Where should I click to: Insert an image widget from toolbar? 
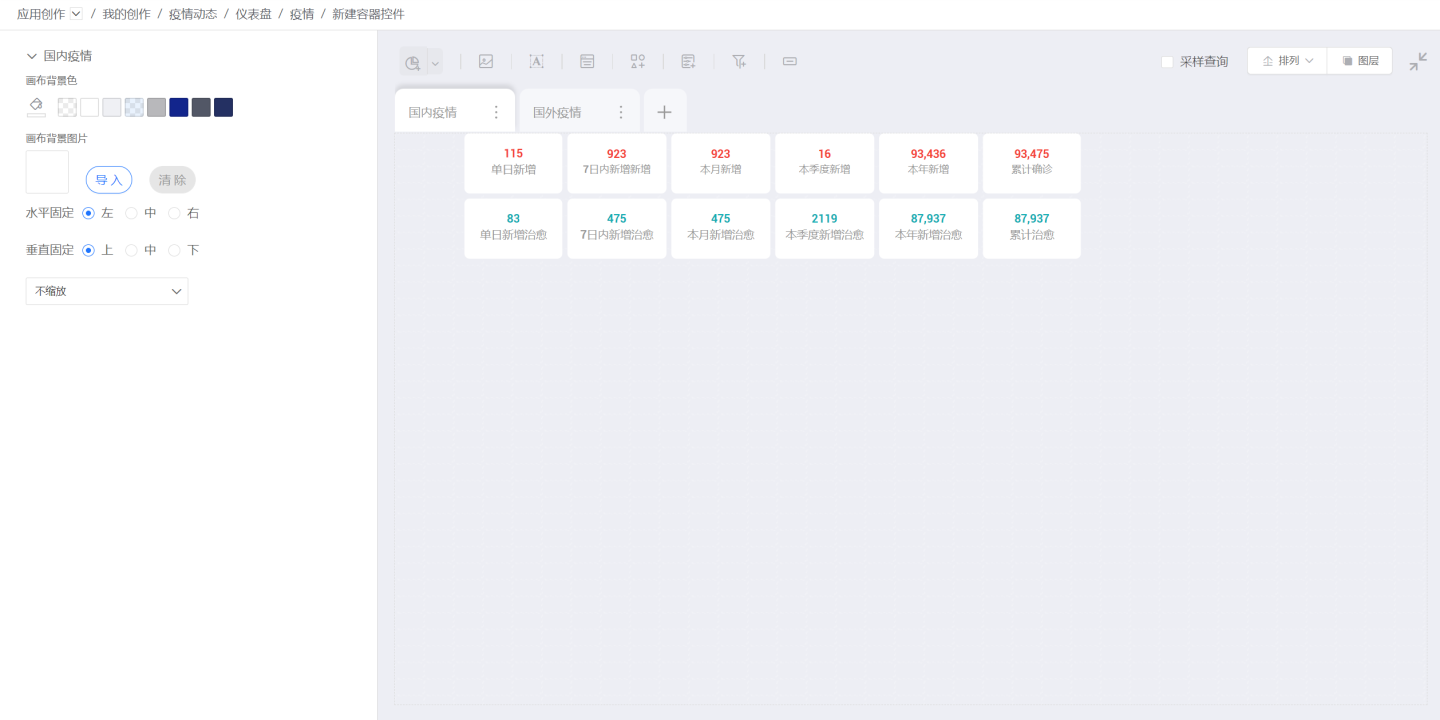coord(486,61)
